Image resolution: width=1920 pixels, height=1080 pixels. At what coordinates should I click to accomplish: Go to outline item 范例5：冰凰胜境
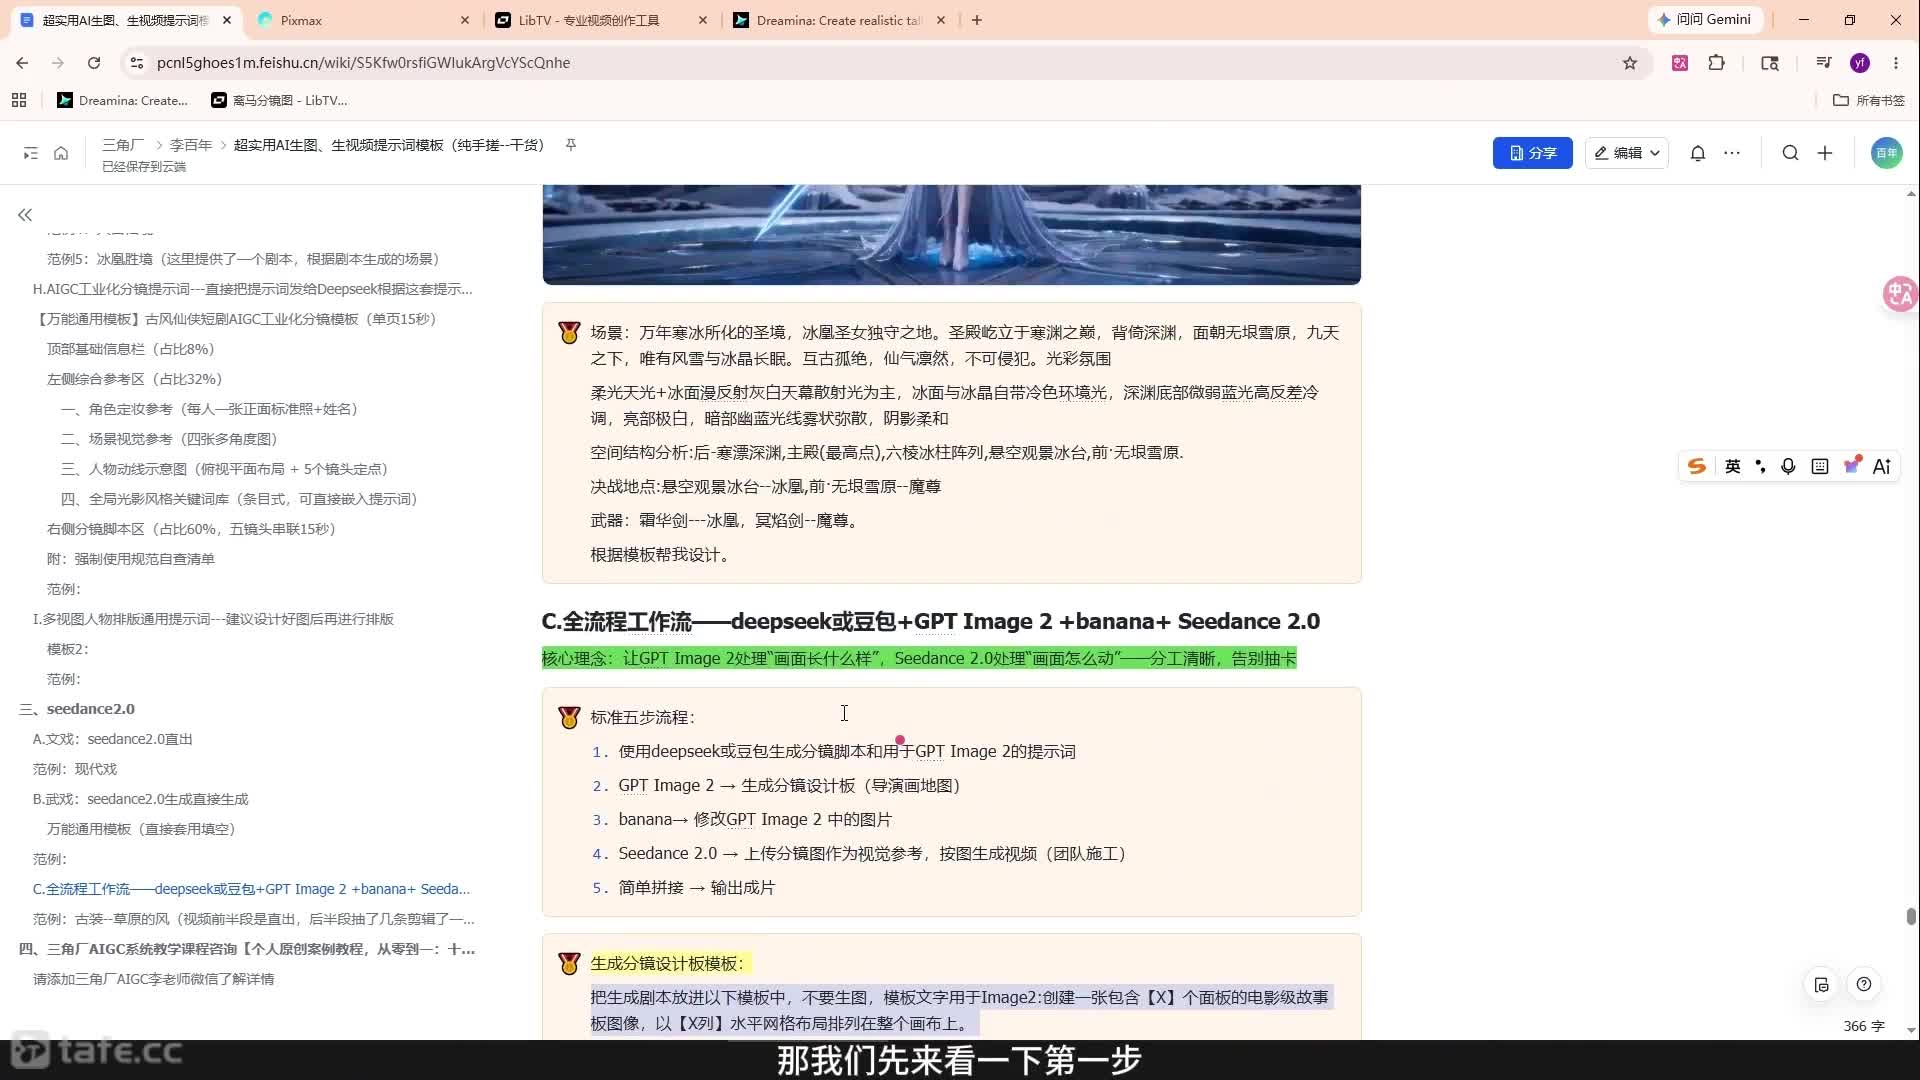243,259
